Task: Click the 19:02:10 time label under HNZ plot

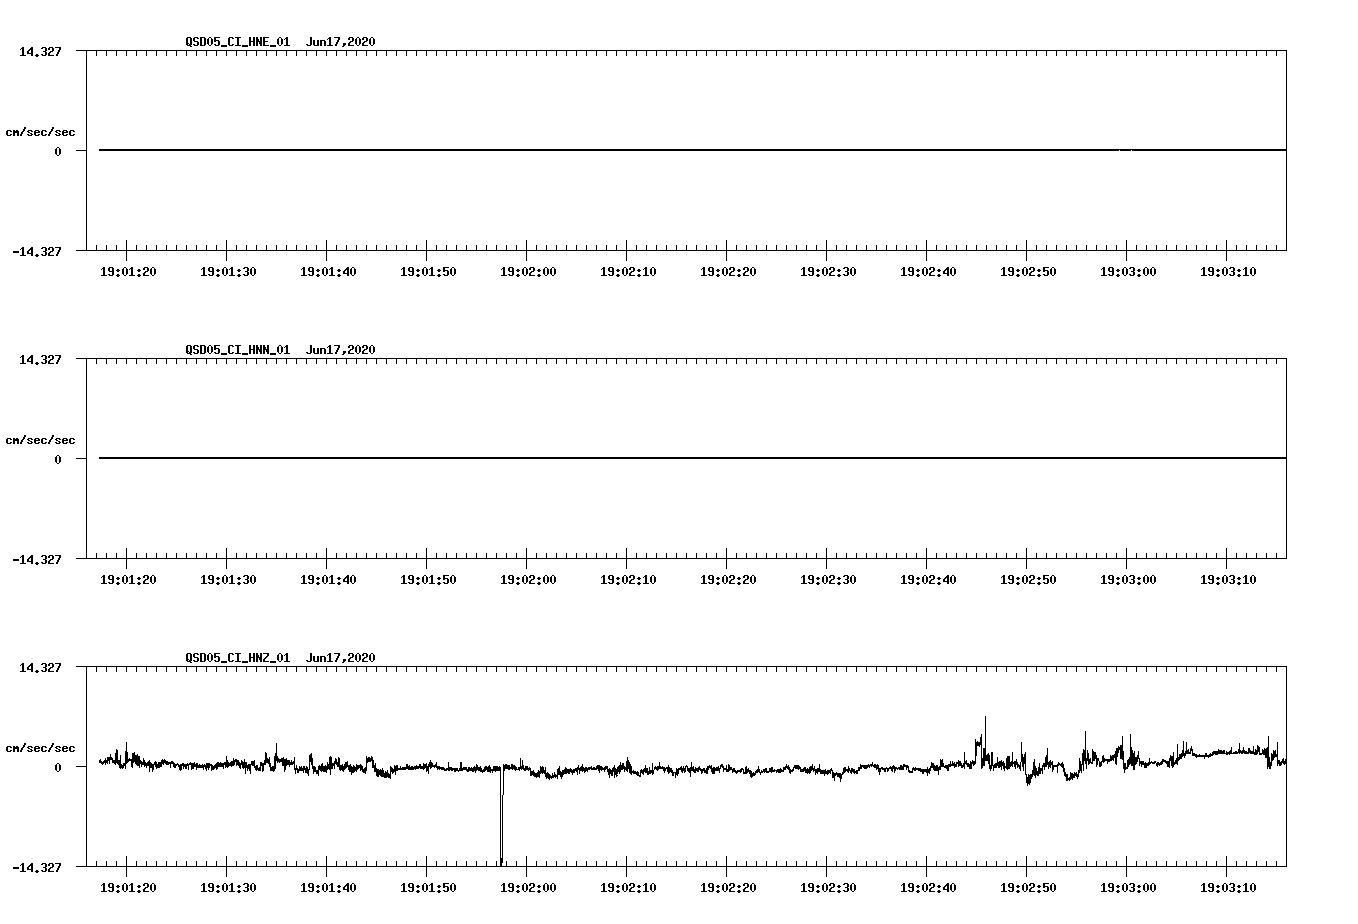Action: coord(628,888)
